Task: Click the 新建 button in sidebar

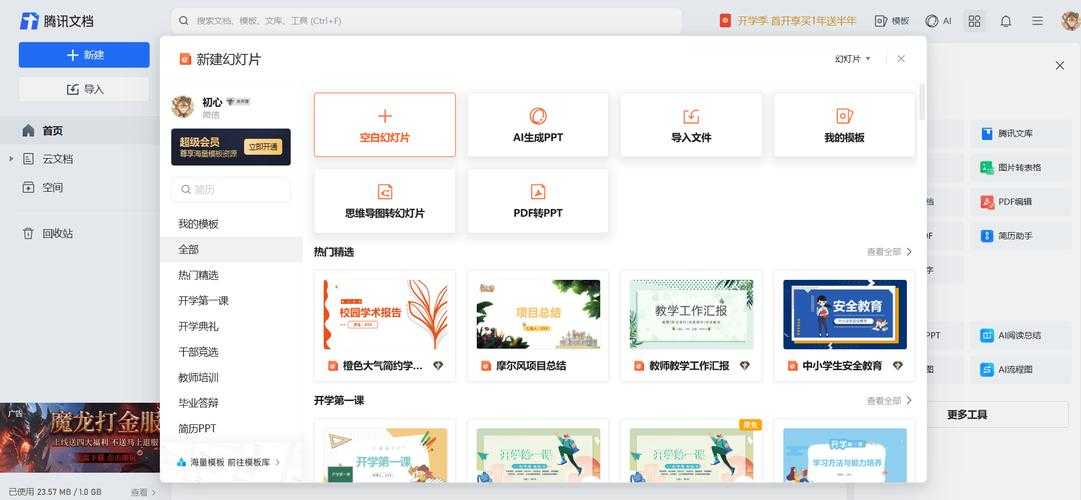Action: click(x=84, y=55)
